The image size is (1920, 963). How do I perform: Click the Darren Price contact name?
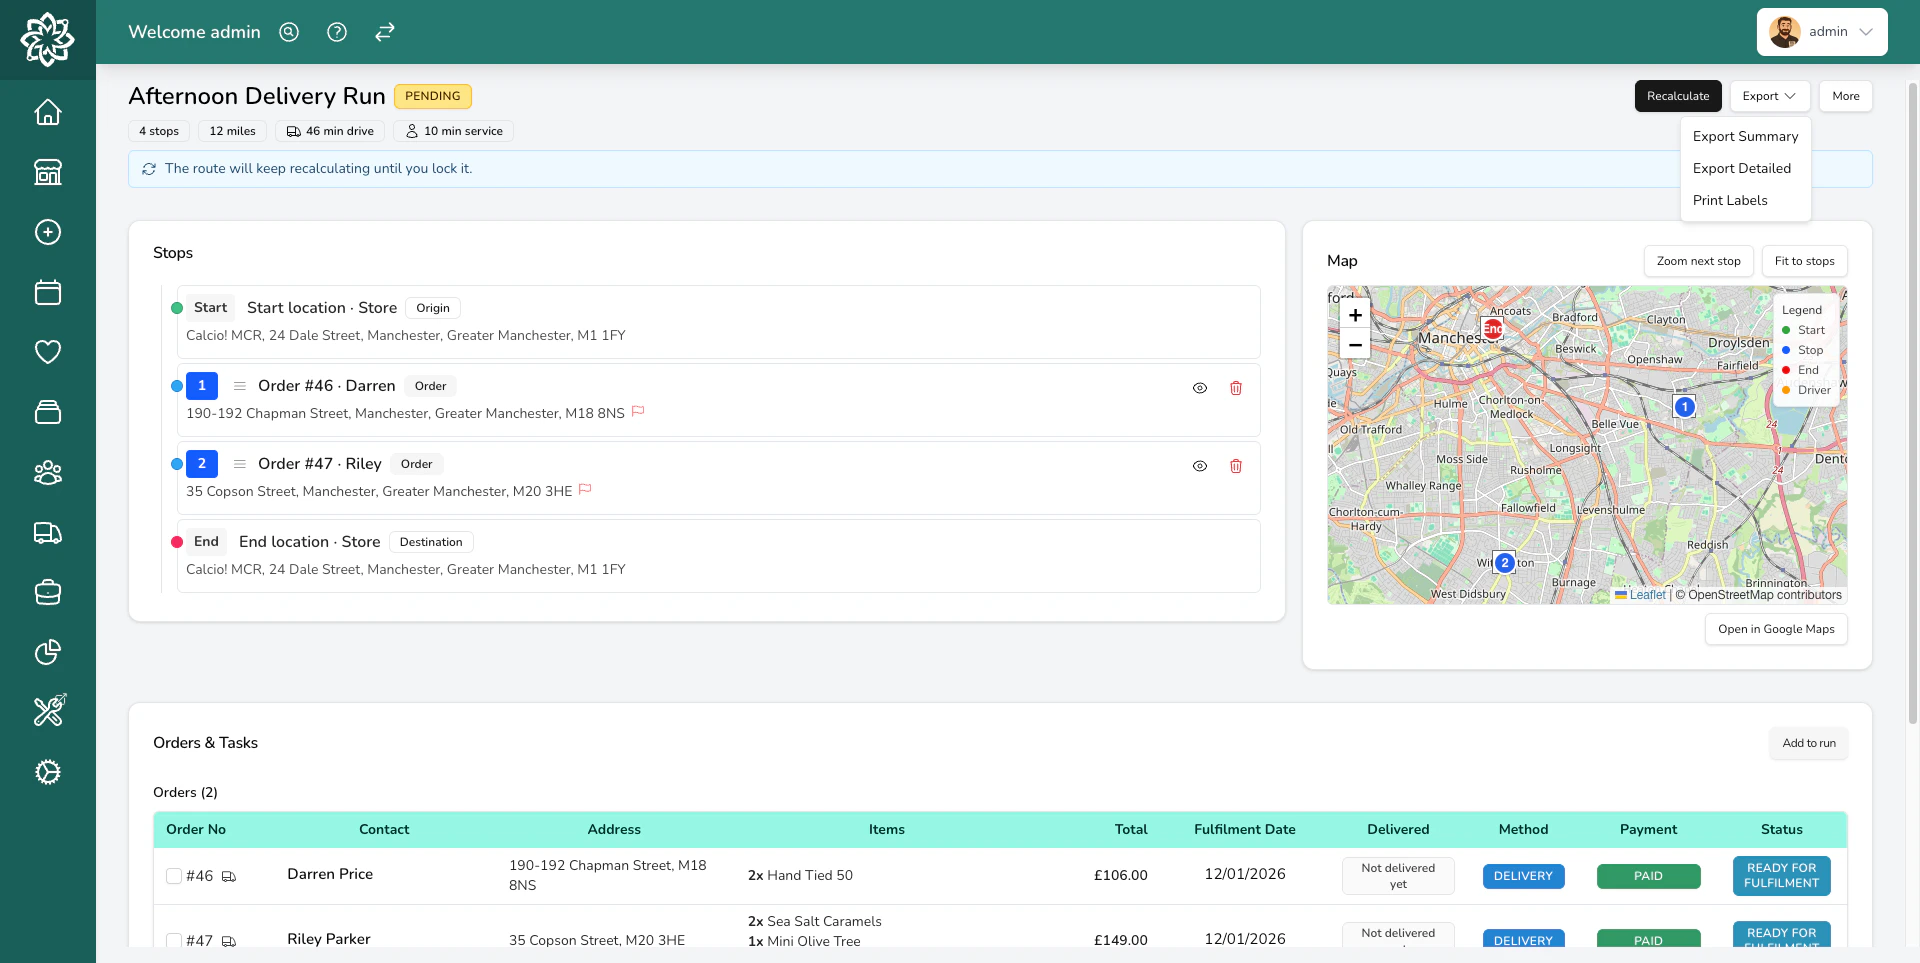tap(330, 874)
